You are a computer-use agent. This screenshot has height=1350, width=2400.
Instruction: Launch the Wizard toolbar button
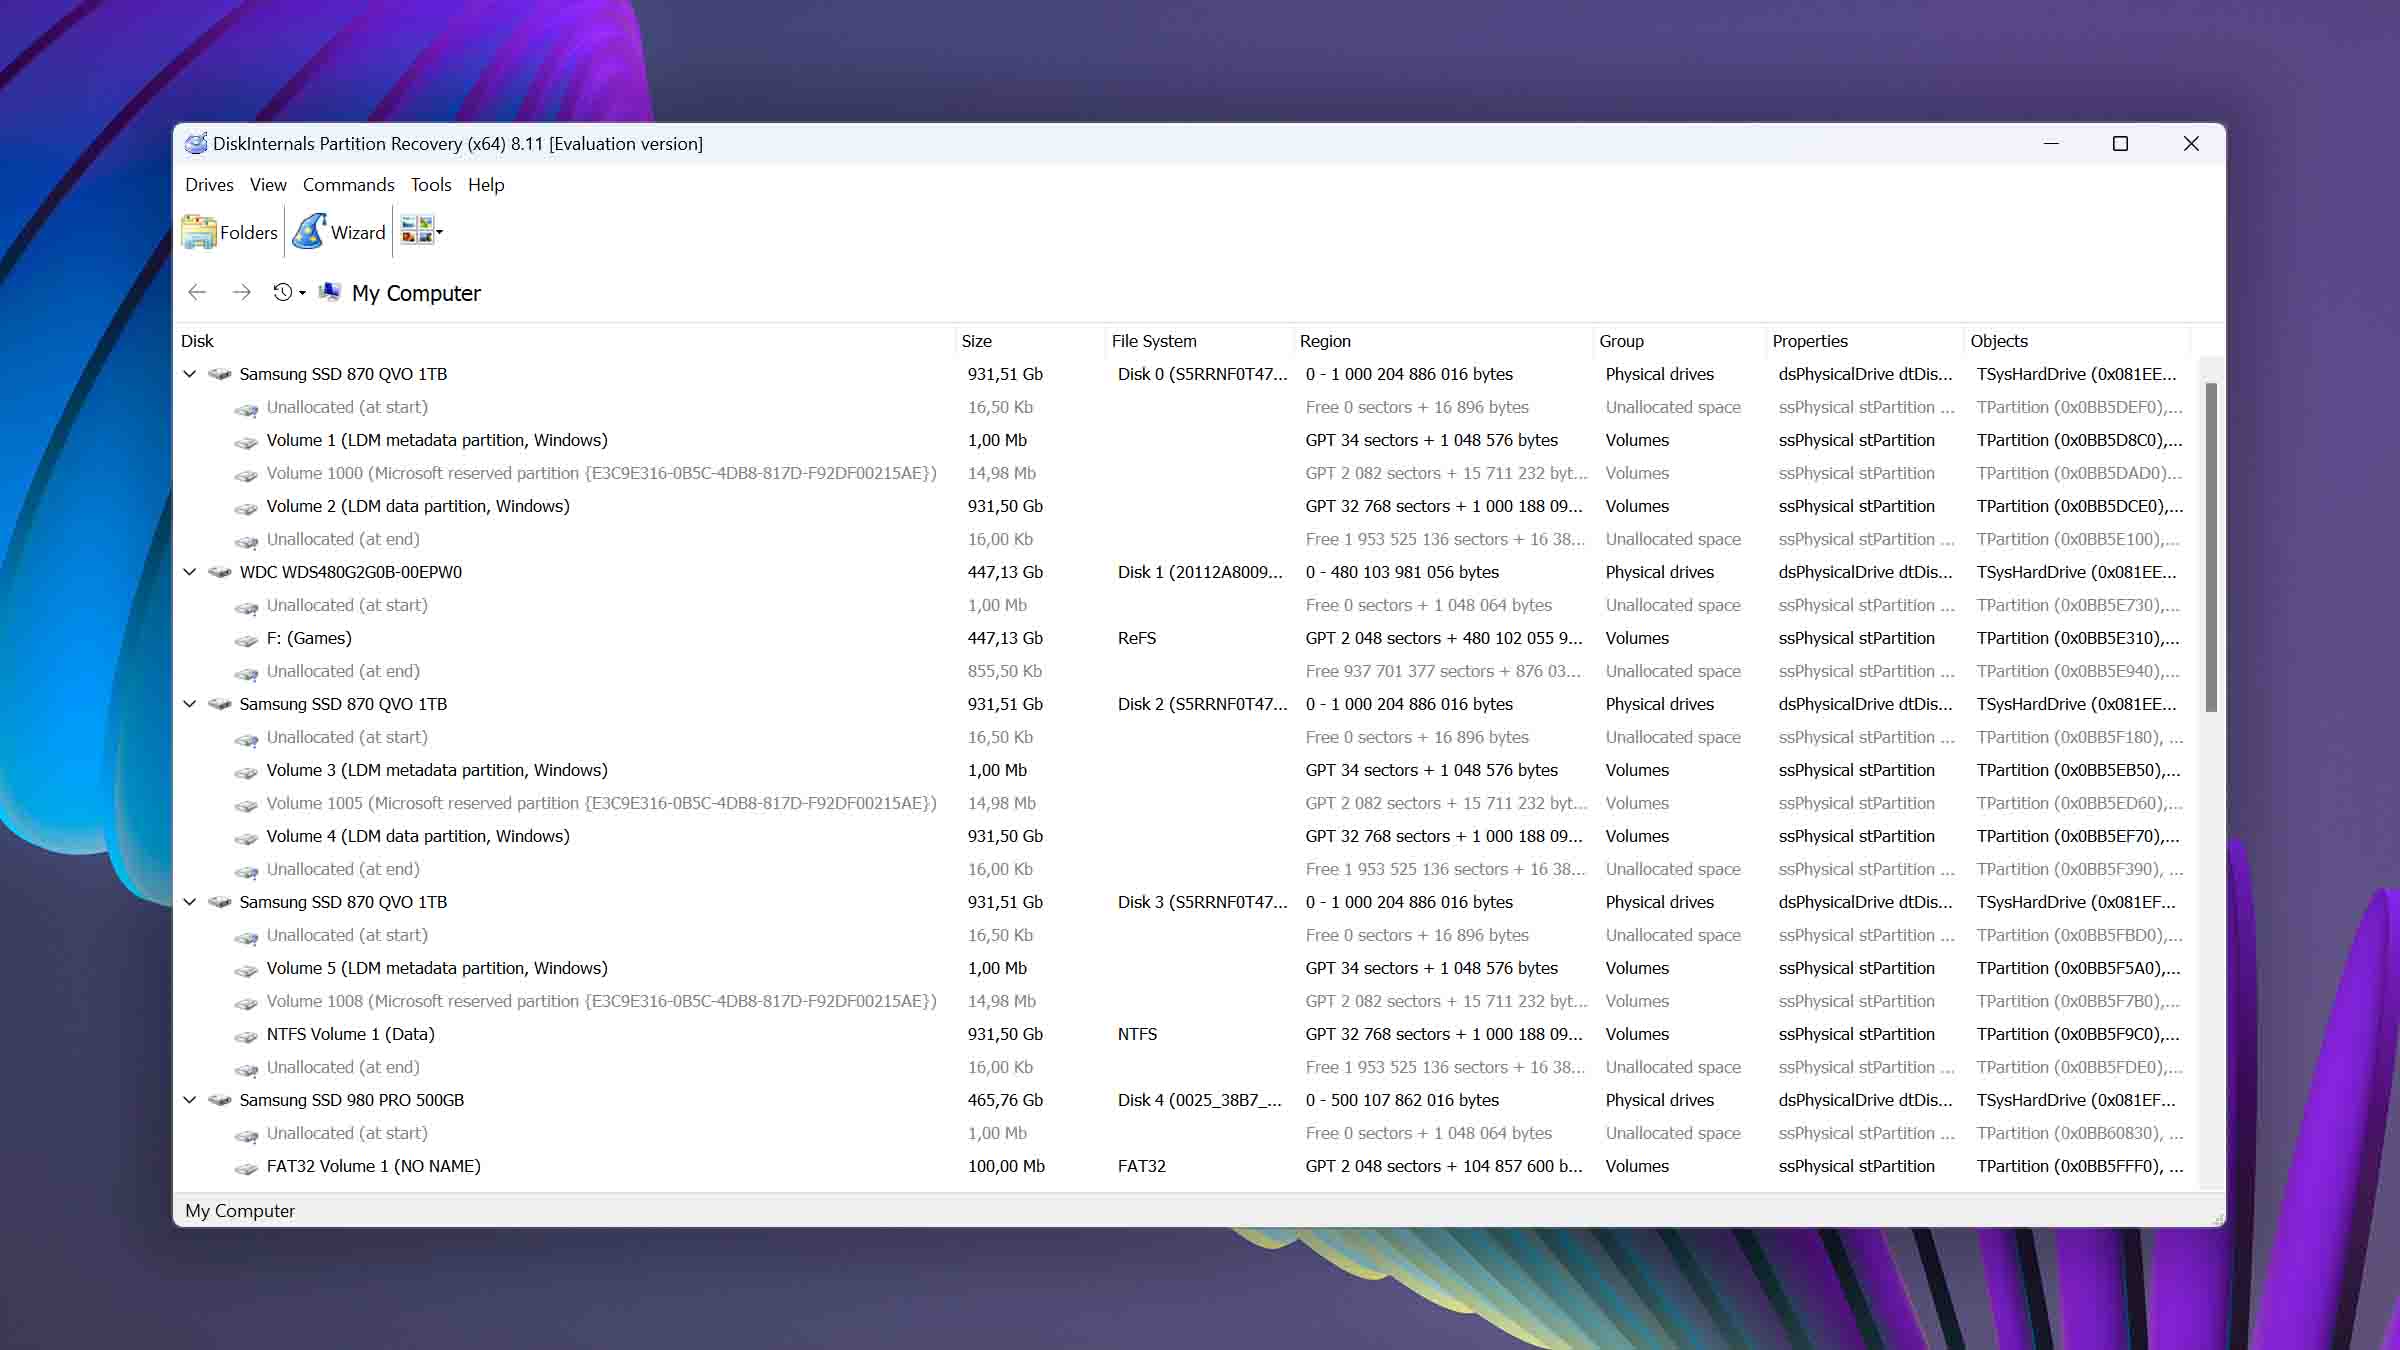point(339,232)
